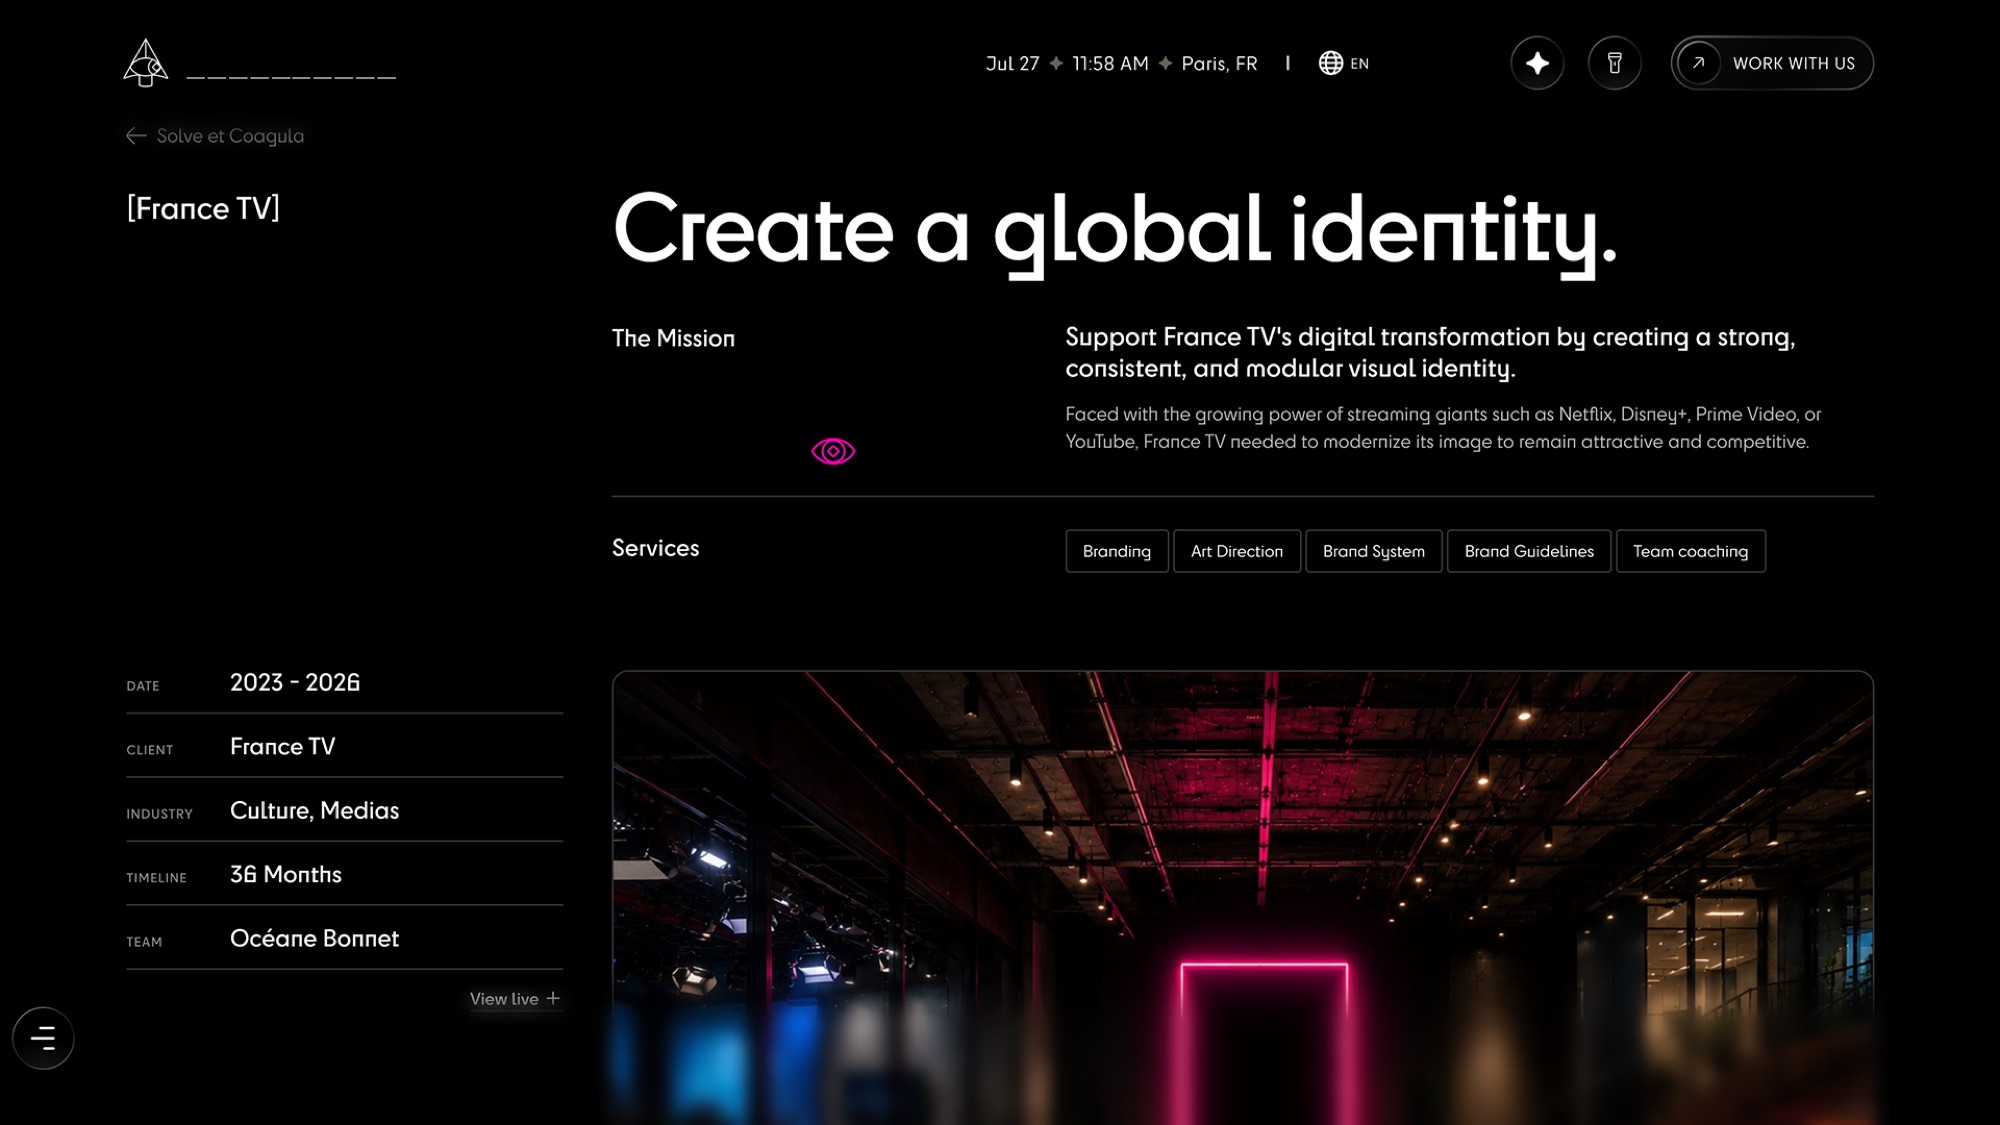Click the TIMELINE field label
Image resolution: width=2000 pixels, height=1125 pixels.
156,878
